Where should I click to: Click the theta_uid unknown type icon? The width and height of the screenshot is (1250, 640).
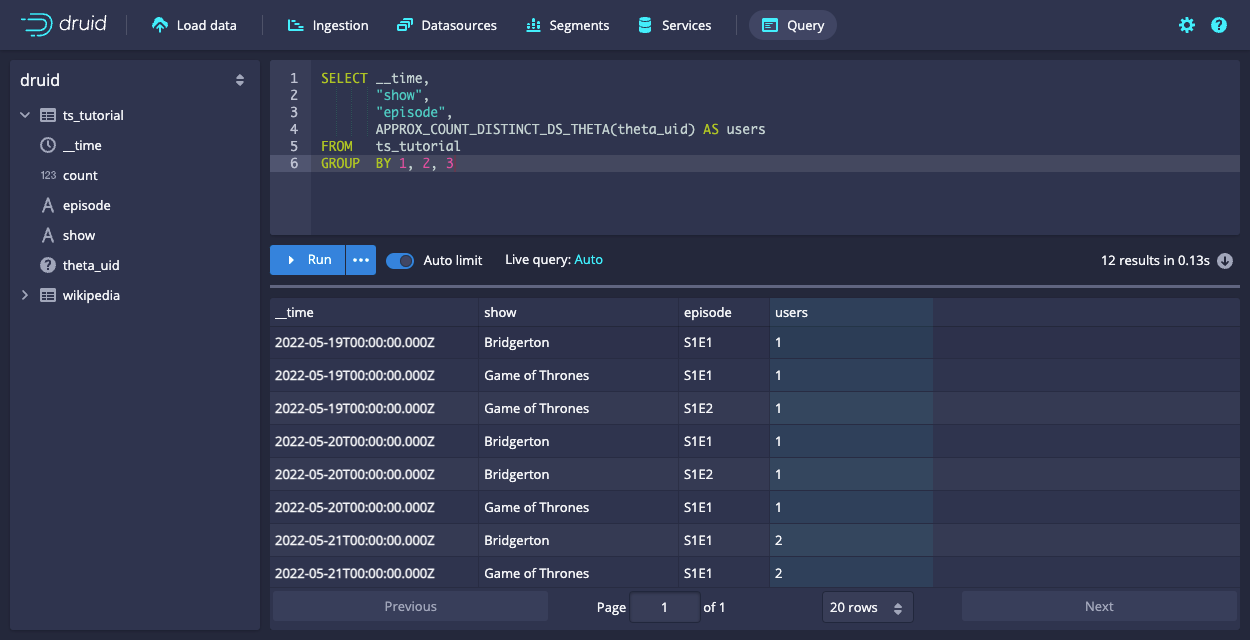48,265
